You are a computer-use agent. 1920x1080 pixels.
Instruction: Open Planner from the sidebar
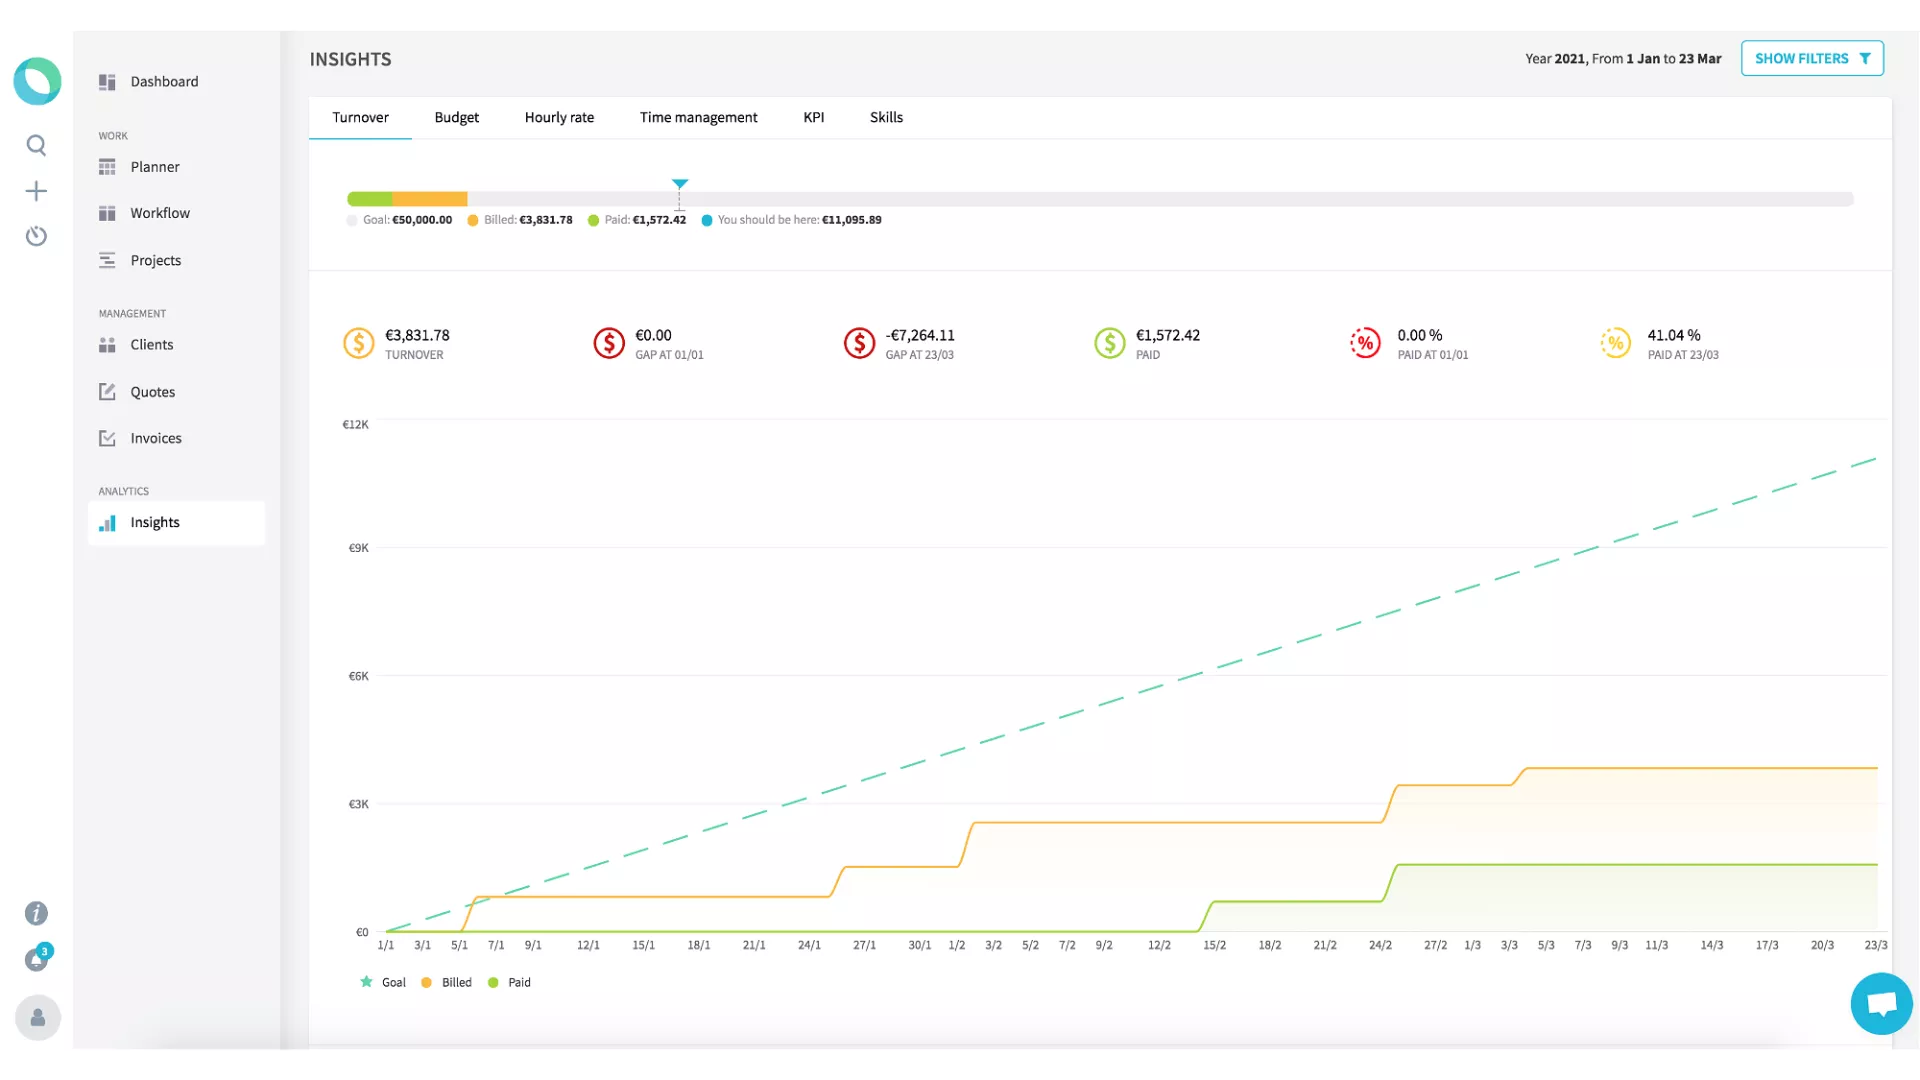click(x=155, y=167)
